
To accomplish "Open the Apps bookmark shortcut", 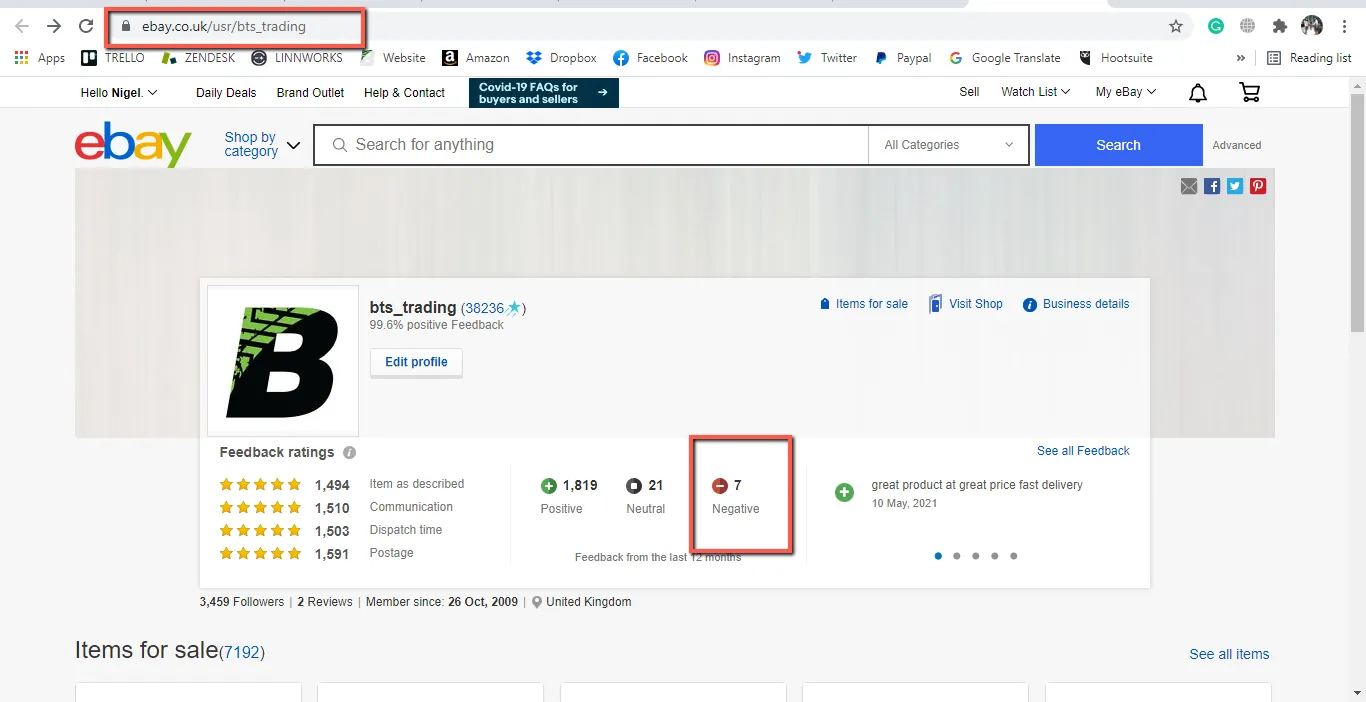I will click(40, 58).
